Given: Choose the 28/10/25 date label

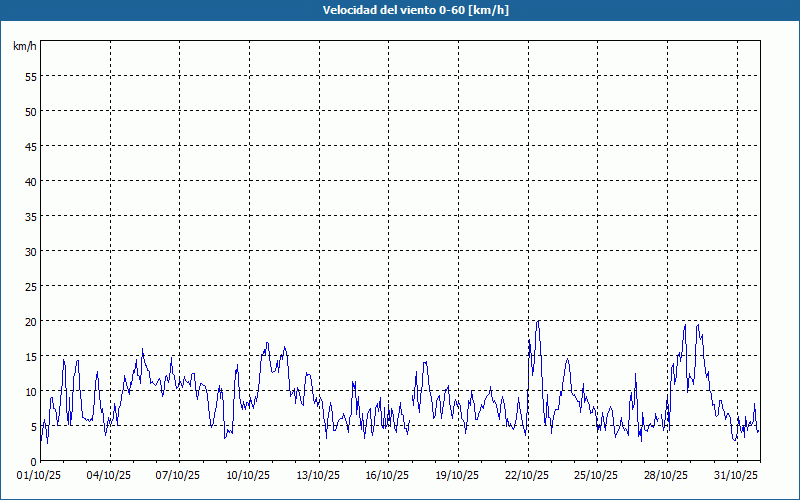Looking at the screenshot, I should 666,475.
